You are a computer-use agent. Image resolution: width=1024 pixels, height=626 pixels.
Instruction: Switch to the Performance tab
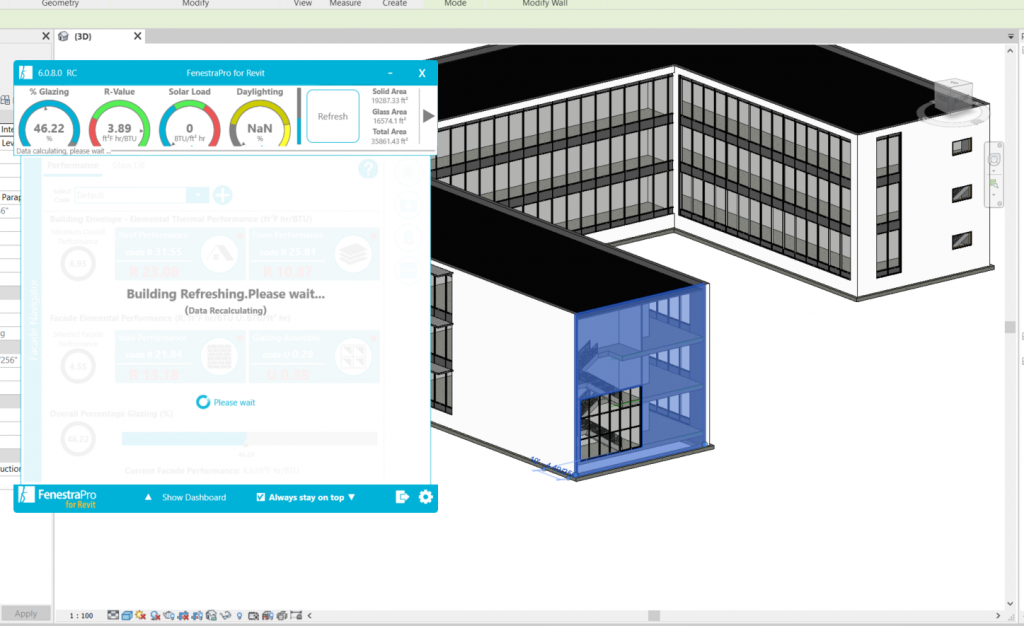click(x=72, y=165)
